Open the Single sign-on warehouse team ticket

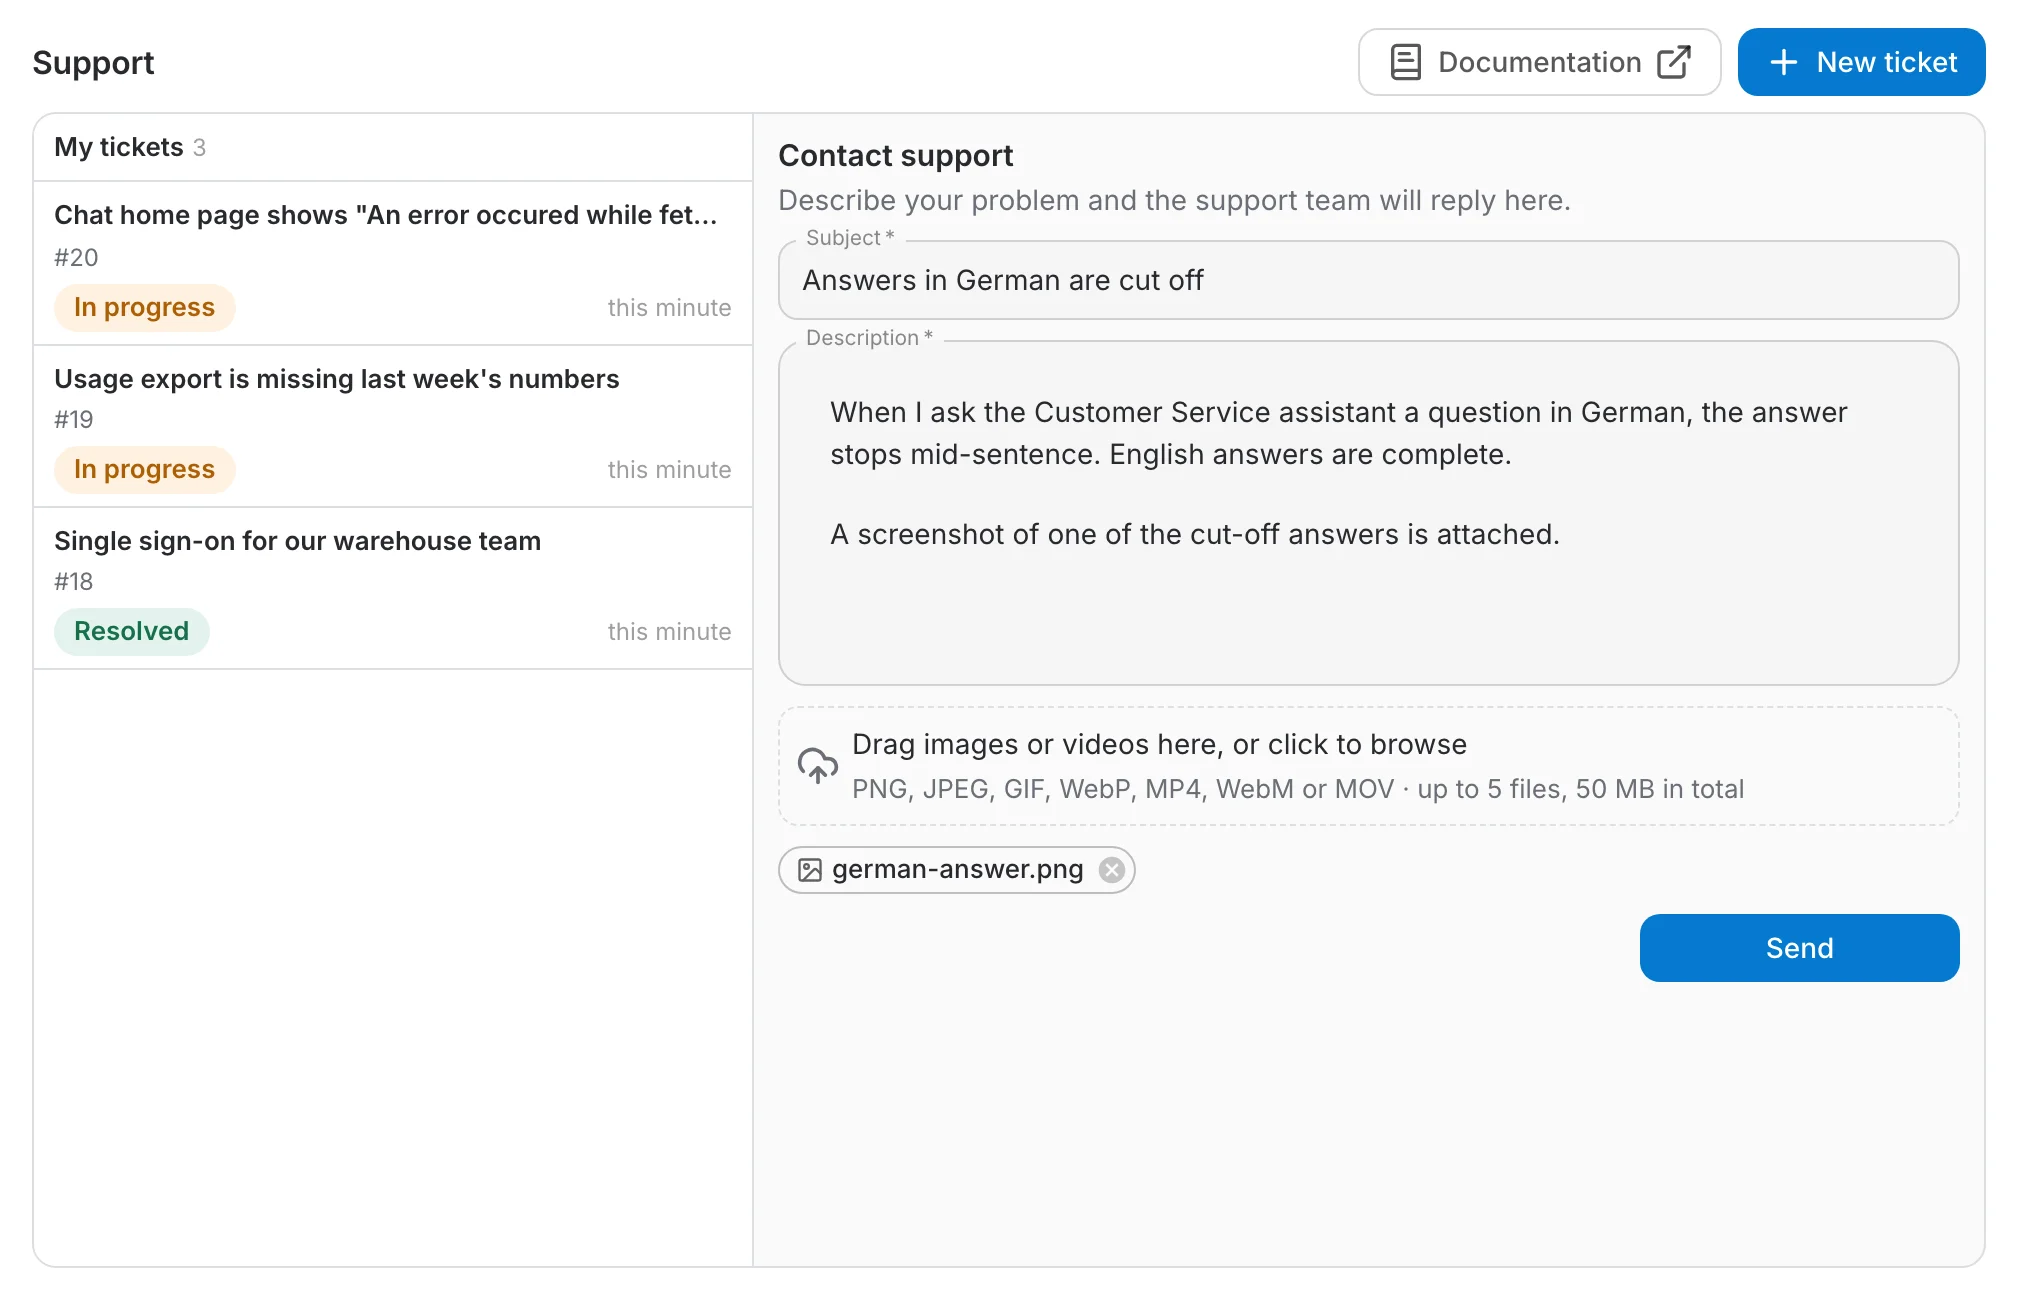point(393,588)
